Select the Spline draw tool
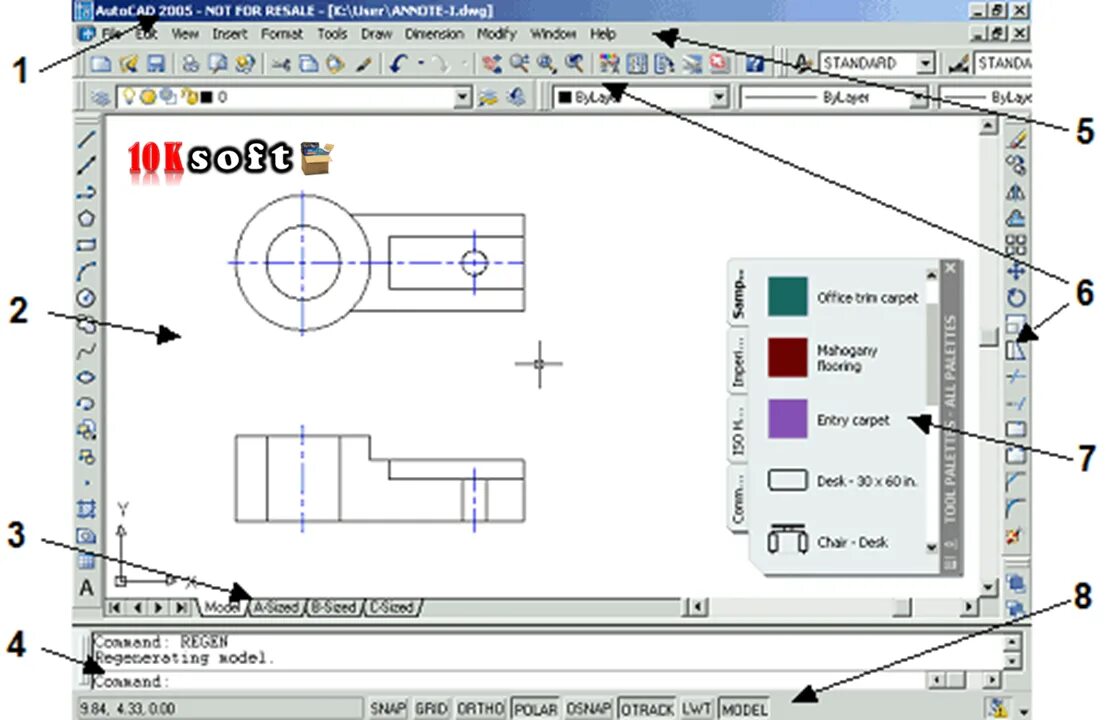Image resolution: width=1106 pixels, height=720 pixels. click(86, 350)
